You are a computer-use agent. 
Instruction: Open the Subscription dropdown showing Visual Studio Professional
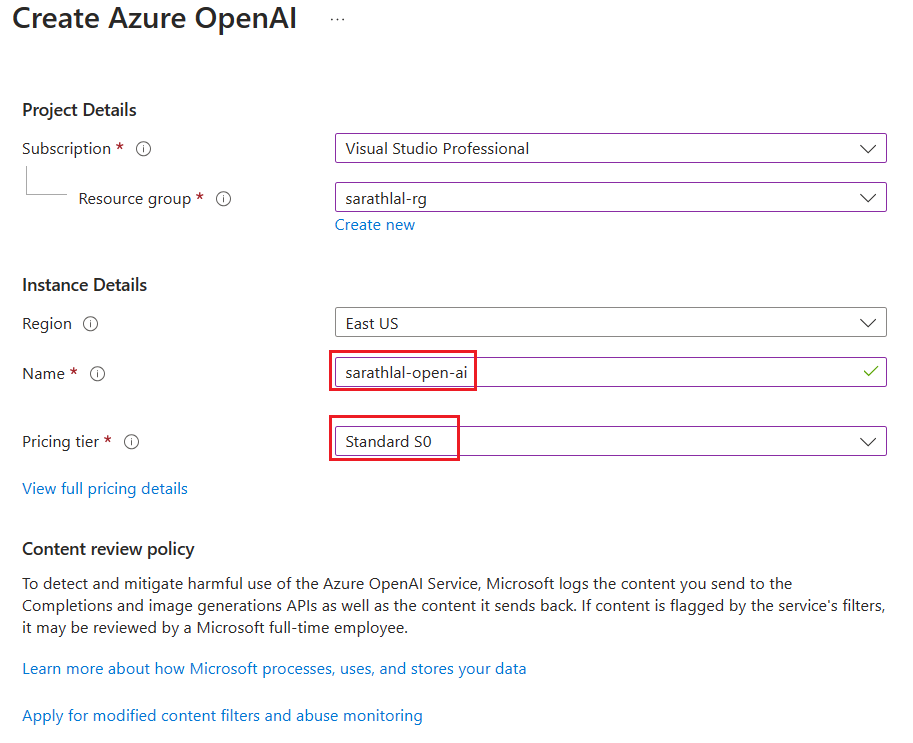pyautogui.click(x=610, y=148)
